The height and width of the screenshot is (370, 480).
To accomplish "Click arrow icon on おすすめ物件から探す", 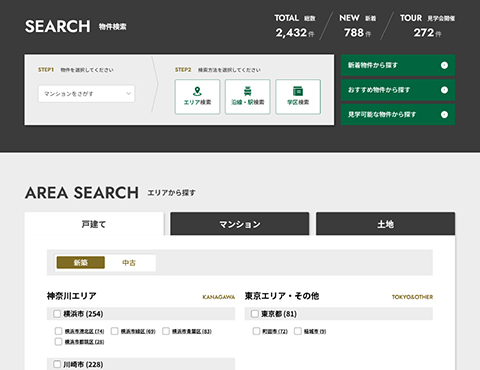I will coord(444,90).
